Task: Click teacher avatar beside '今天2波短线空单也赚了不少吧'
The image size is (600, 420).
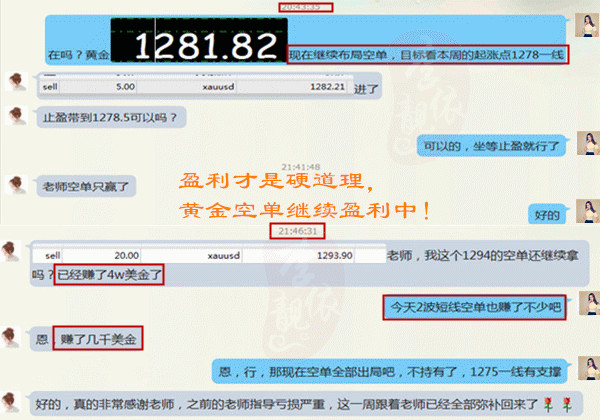Action: click(589, 303)
